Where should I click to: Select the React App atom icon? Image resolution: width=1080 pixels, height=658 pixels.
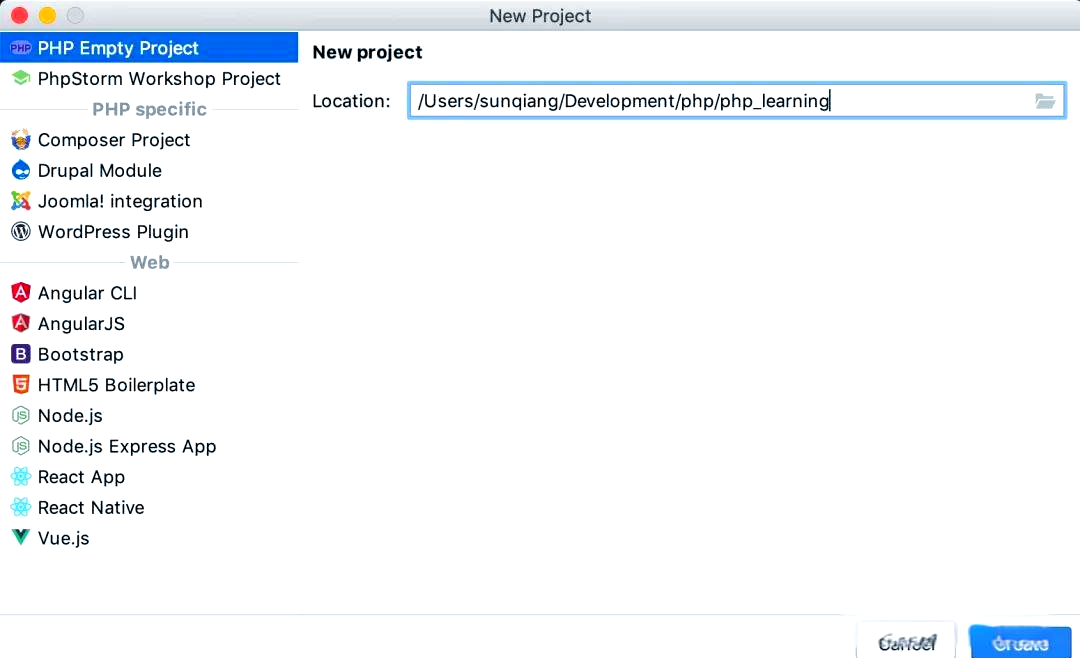pyautogui.click(x=21, y=477)
